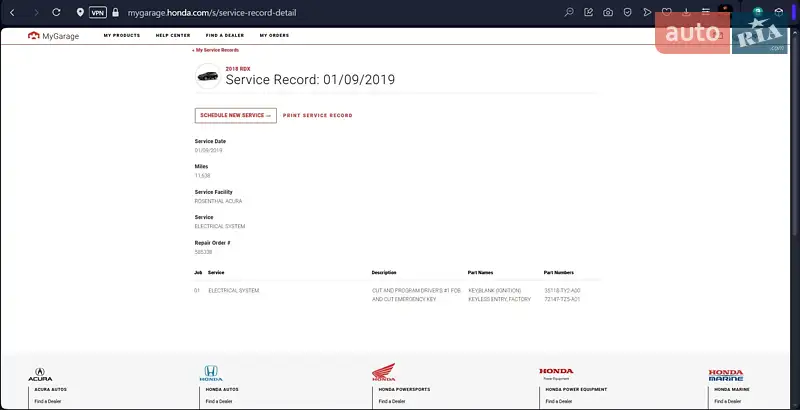Viewport: 800px width, 410px height.
Task: Open the Help Center menu
Action: [173, 35]
